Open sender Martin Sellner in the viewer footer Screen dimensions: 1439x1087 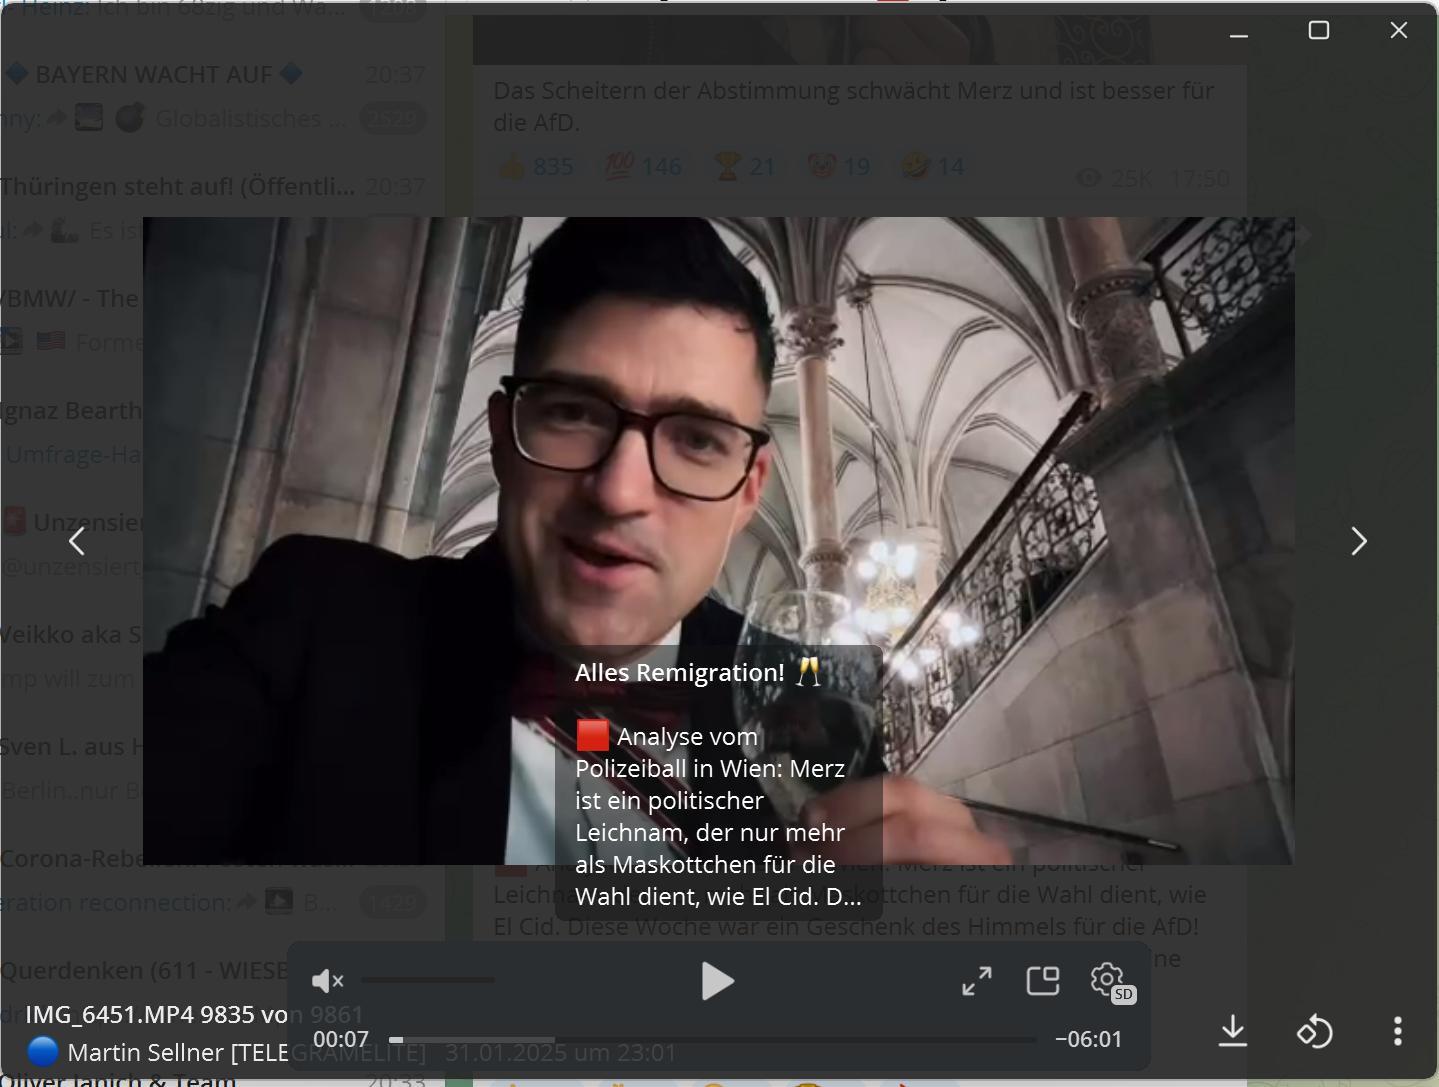tap(226, 1052)
